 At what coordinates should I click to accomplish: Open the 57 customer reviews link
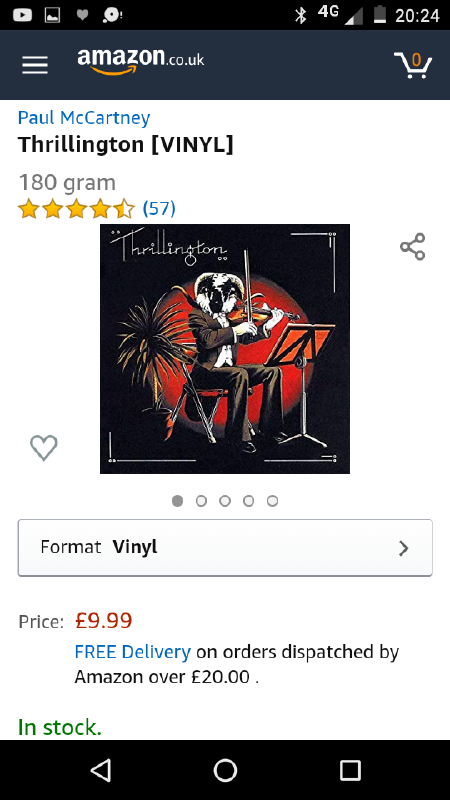[159, 208]
